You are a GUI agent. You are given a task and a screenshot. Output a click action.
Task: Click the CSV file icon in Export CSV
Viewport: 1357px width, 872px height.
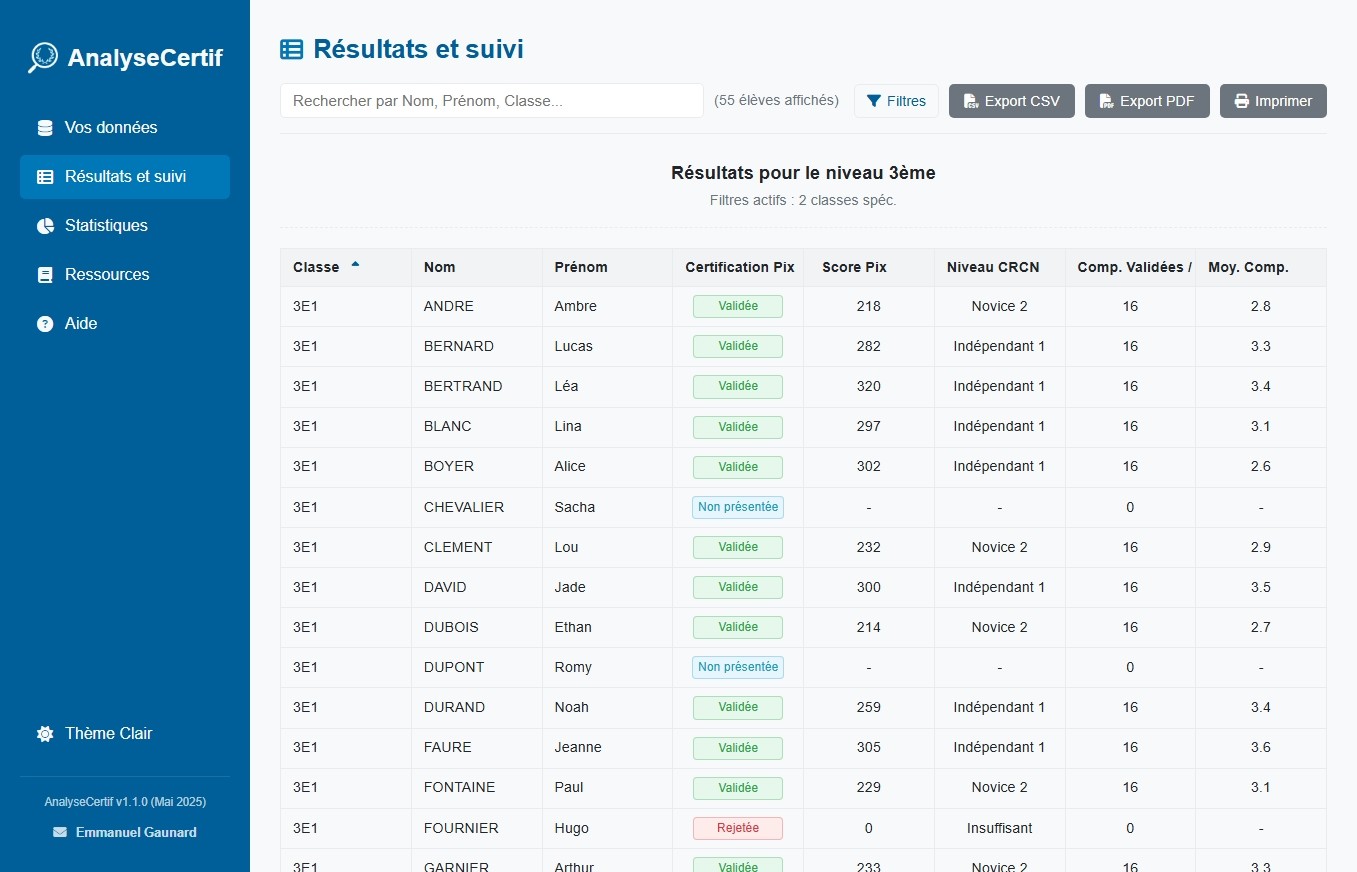(x=970, y=101)
